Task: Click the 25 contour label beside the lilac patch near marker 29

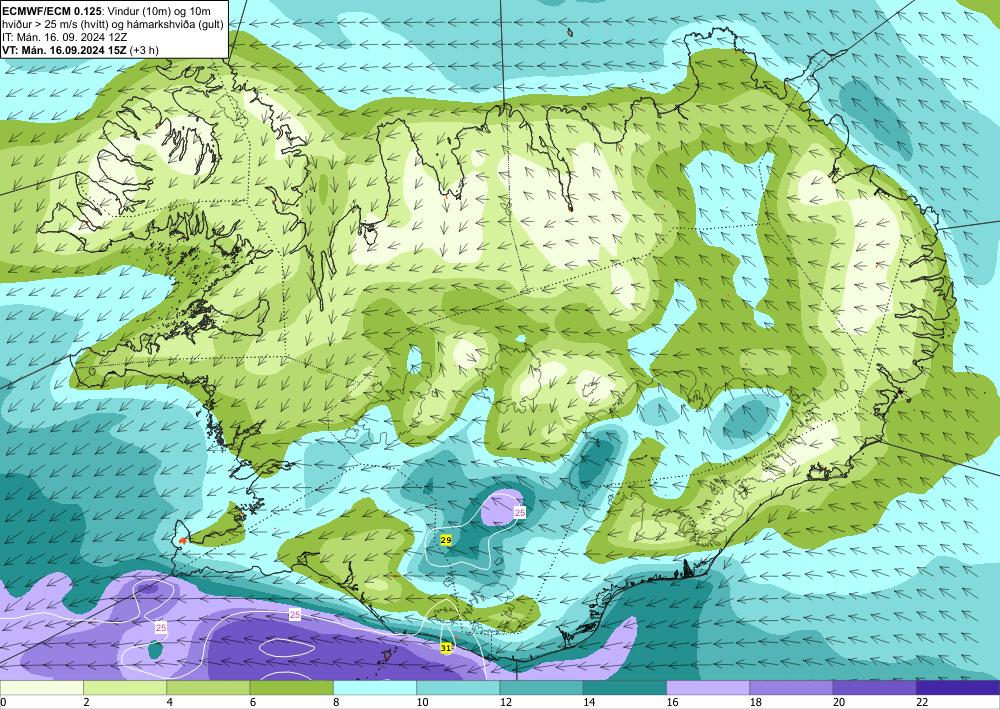Action: click(520, 513)
